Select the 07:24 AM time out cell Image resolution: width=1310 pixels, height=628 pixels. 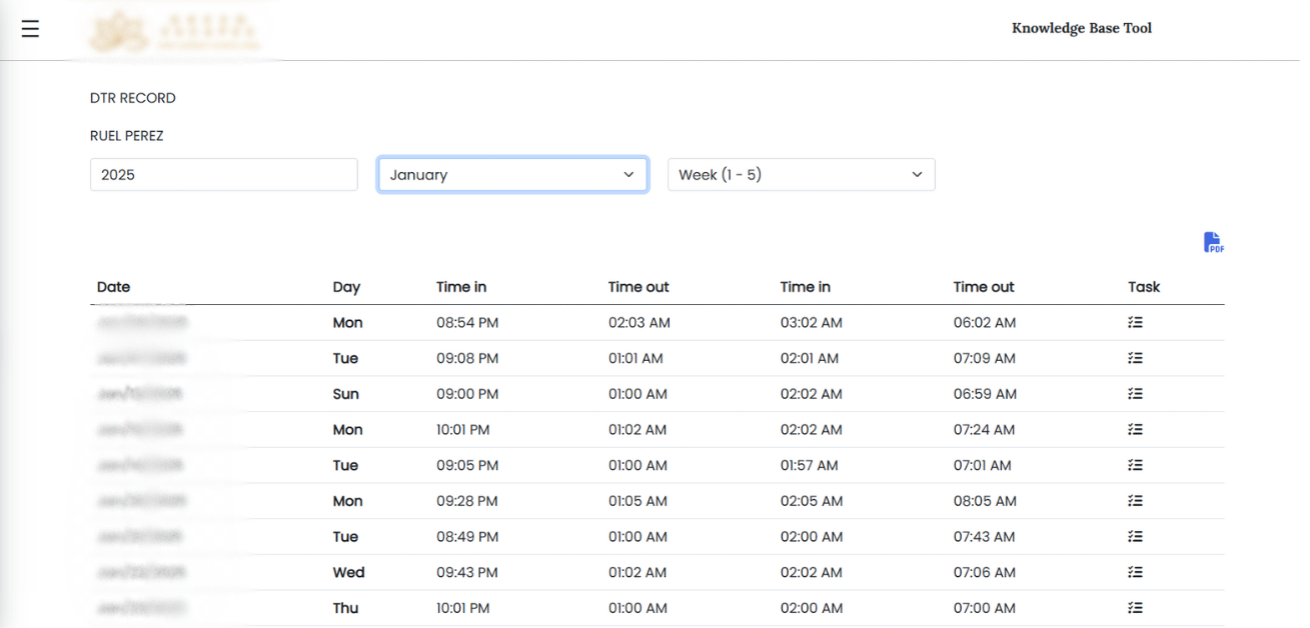(x=983, y=430)
